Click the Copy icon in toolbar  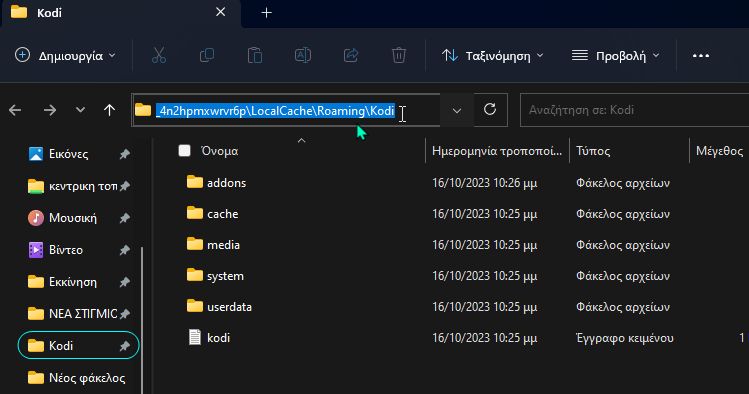click(x=207, y=55)
